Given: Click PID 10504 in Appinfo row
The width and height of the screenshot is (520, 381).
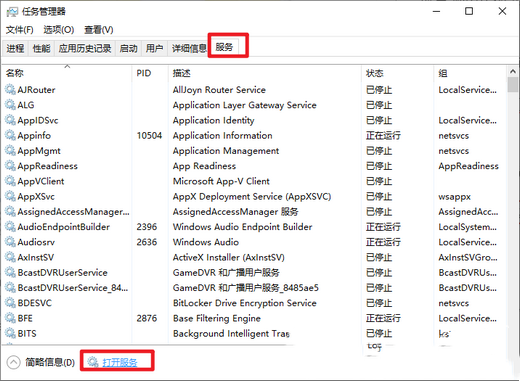Looking at the screenshot, I should click(149, 136).
